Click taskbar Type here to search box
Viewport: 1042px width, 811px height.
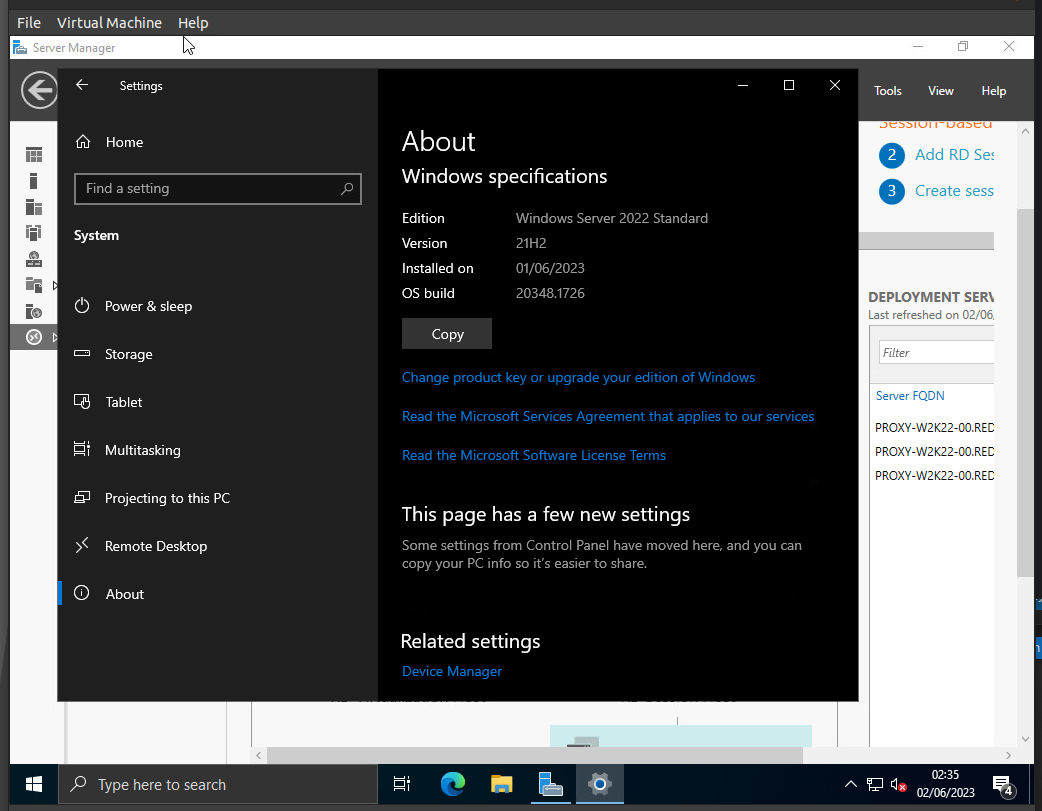click(x=218, y=785)
